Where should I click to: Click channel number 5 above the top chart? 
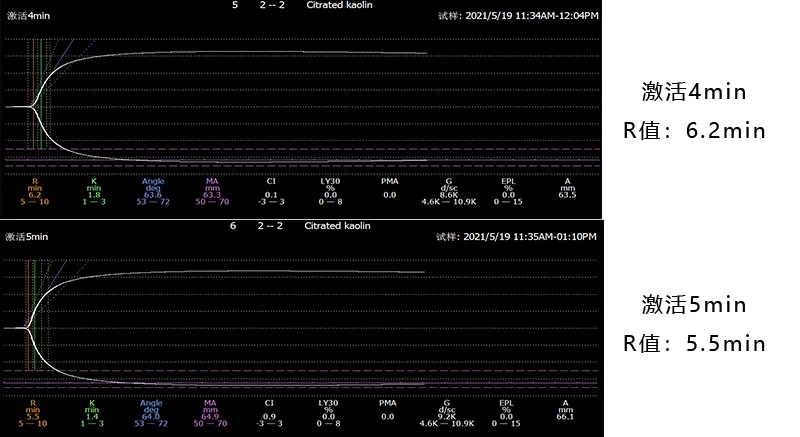click(235, 5)
